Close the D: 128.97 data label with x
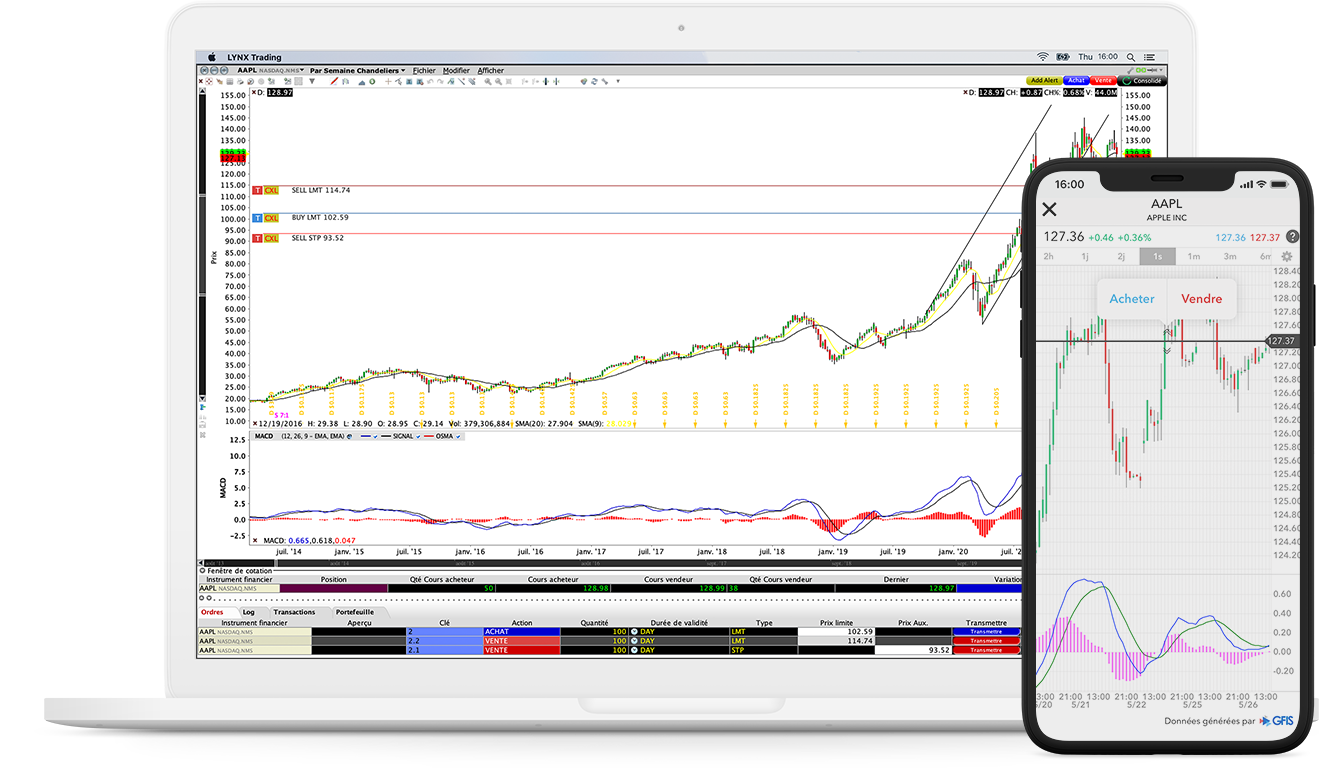 pyautogui.click(x=254, y=92)
